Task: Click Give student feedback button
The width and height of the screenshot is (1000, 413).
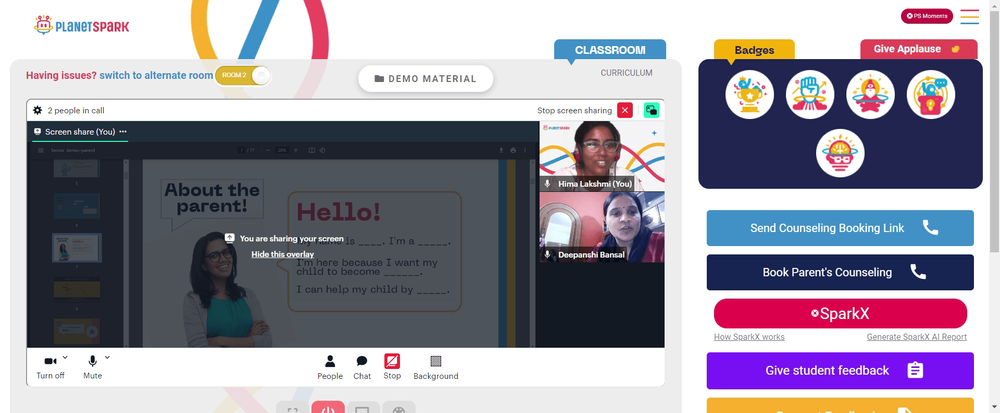Action: click(x=840, y=370)
